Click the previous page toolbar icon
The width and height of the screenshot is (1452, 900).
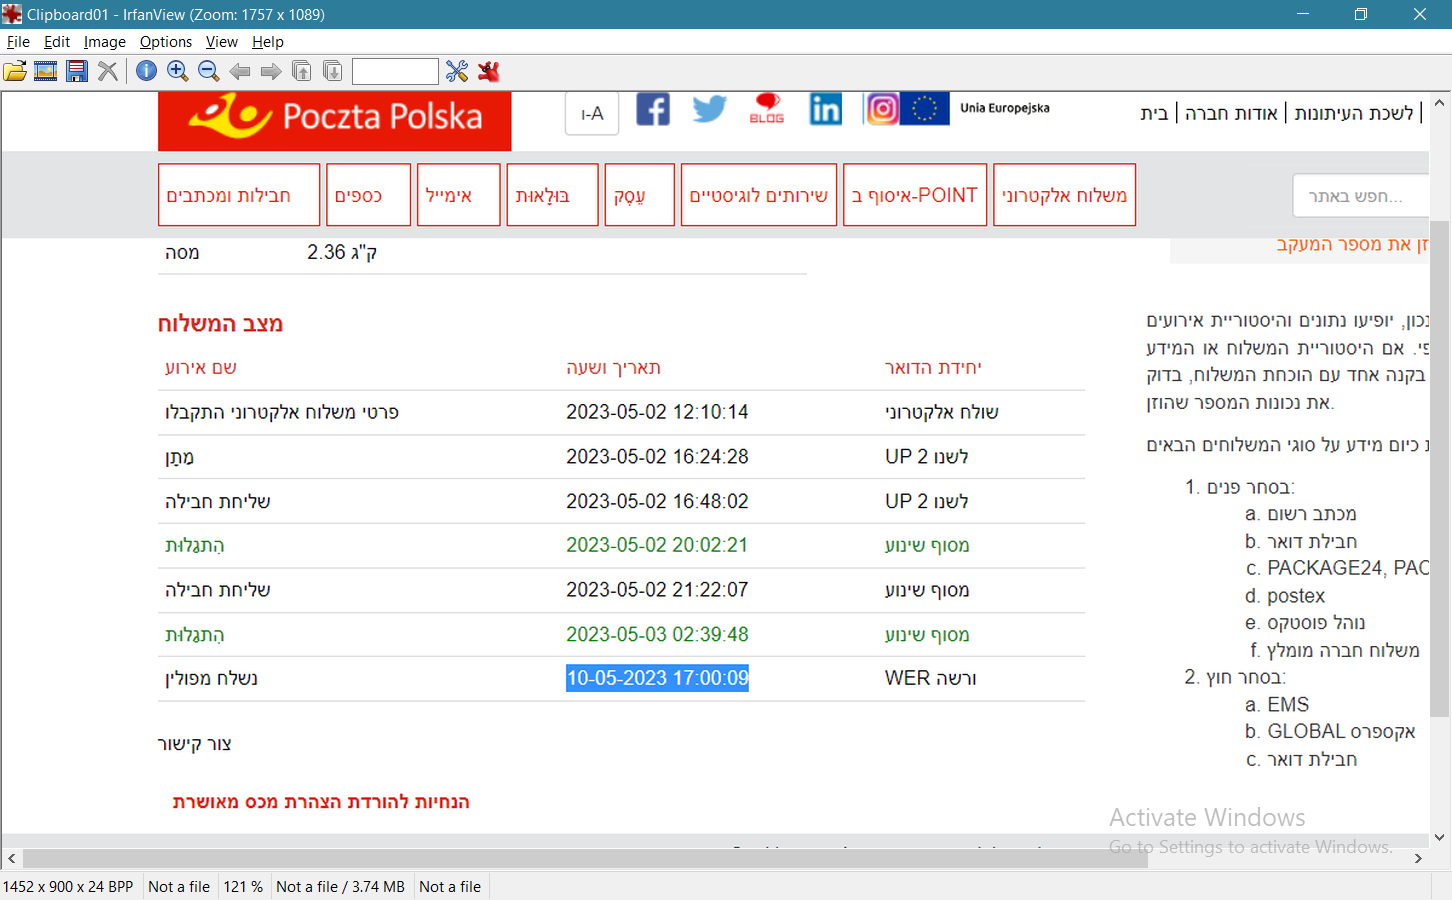click(x=302, y=71)
